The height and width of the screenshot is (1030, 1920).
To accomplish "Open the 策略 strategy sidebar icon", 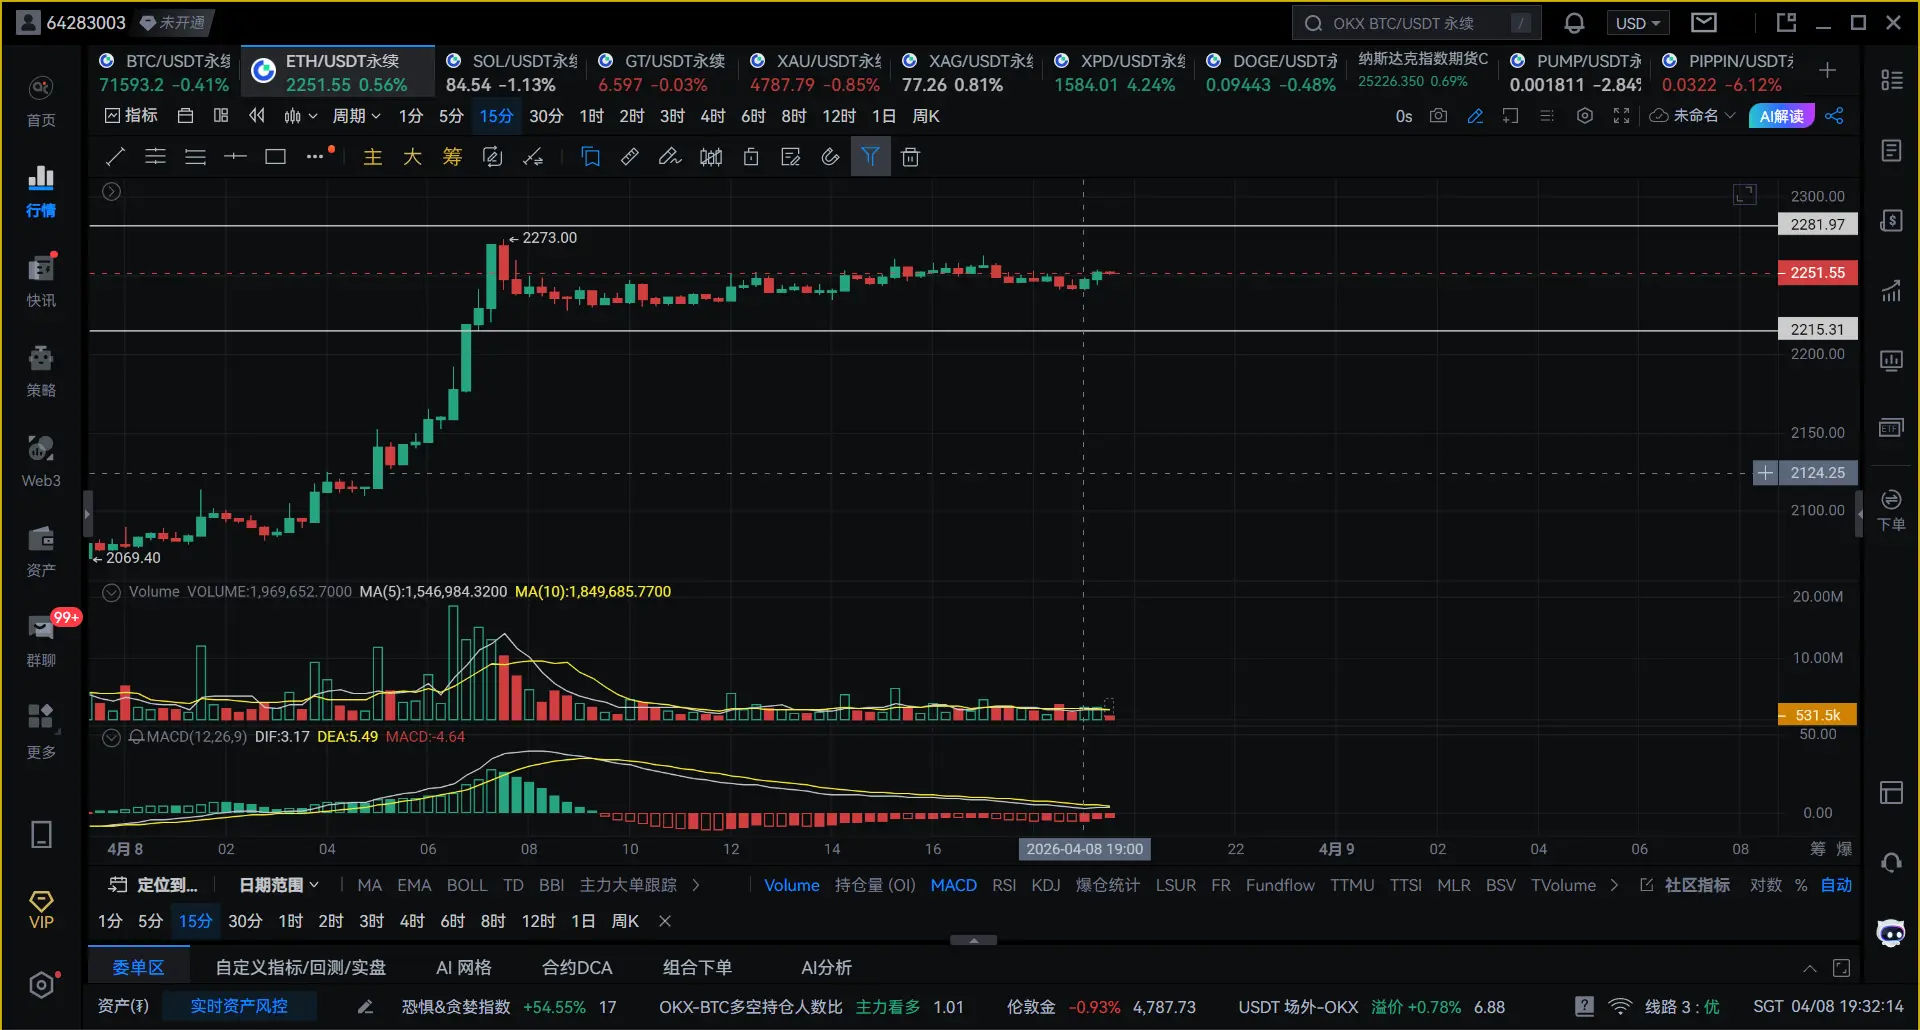I will [x=41, y=371].
